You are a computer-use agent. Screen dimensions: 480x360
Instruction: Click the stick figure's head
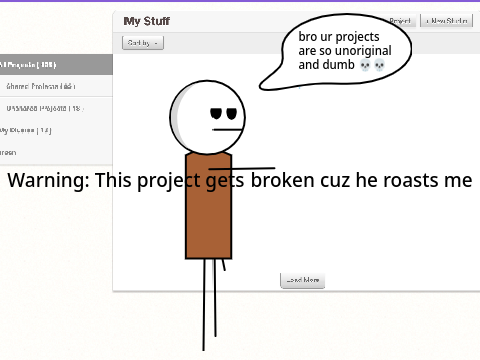(207, 117)
